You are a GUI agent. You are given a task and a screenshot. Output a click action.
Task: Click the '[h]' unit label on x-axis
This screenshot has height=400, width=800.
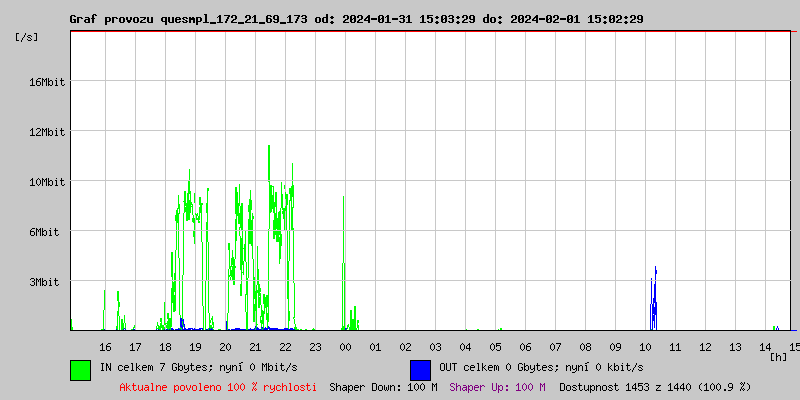click(778, 356)
